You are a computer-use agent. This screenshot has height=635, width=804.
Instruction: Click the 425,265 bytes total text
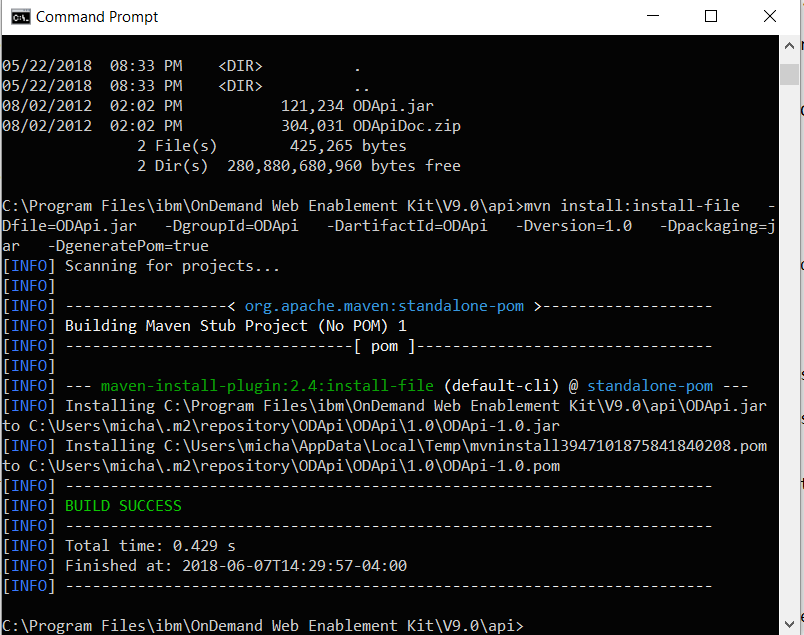[348, 146]
